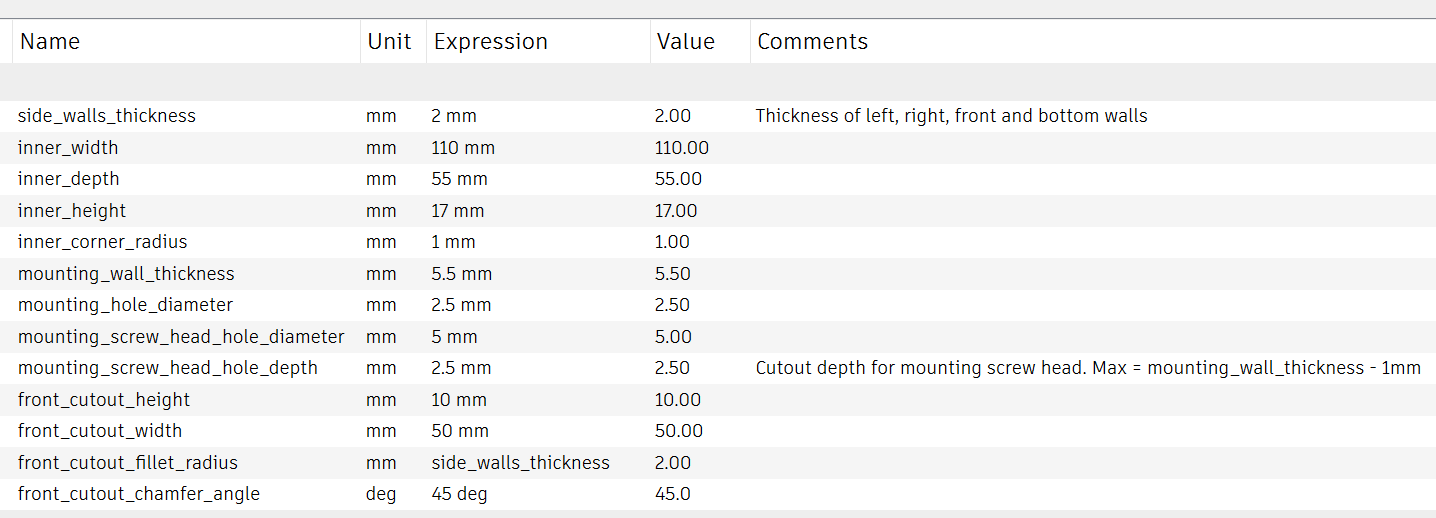The height and width of the screenshot is (518, 1436).
Task: Edit the inner_depth expression 55 mm
Action: click(459, 179)
